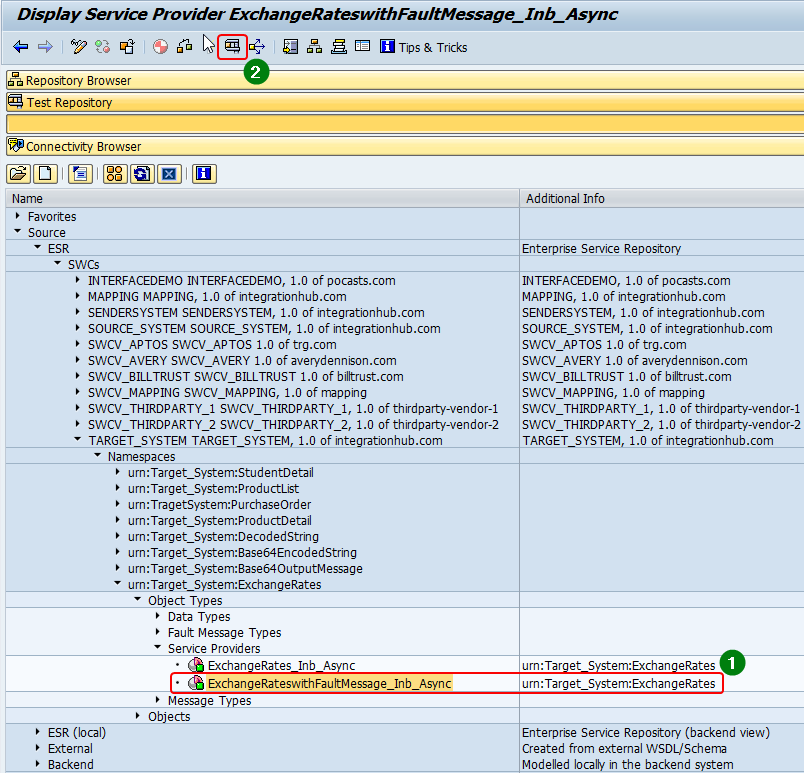Click the open folder icon
804x773 pixels.
18,174
